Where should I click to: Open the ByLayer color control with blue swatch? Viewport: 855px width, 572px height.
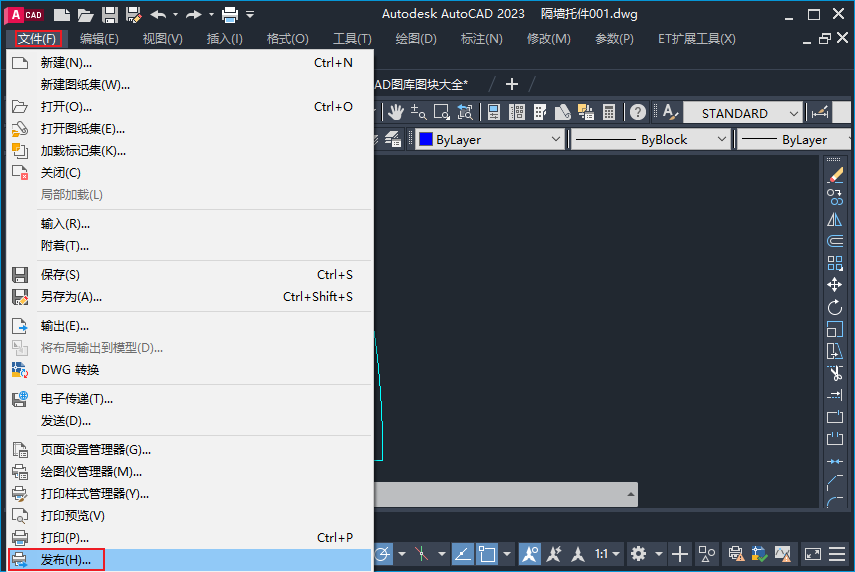point(490,140)
